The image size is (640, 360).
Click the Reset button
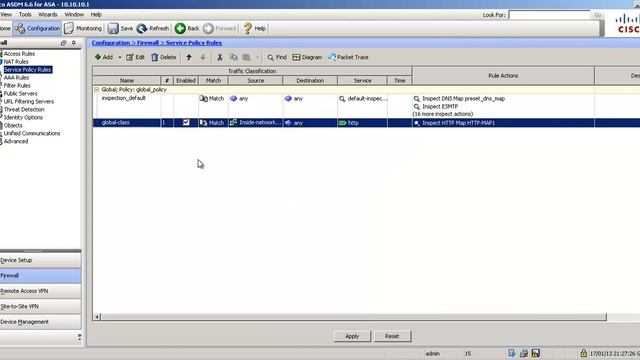[392, 336]
